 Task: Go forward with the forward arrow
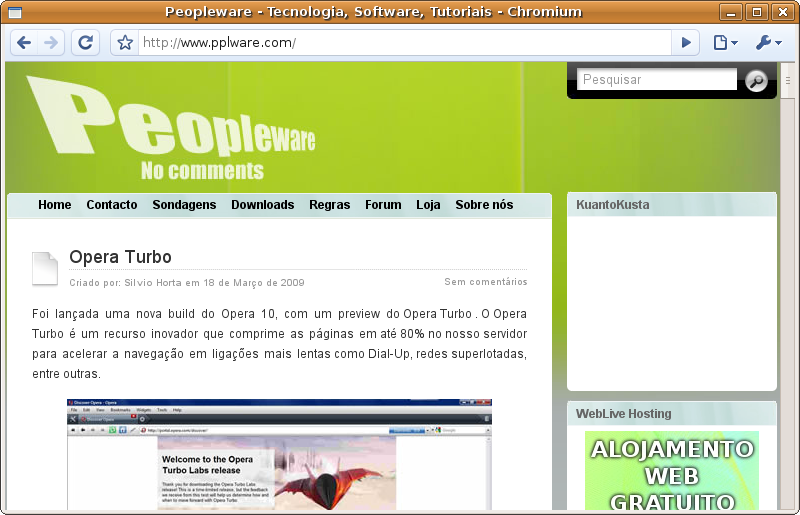click(x=51, y=42)
